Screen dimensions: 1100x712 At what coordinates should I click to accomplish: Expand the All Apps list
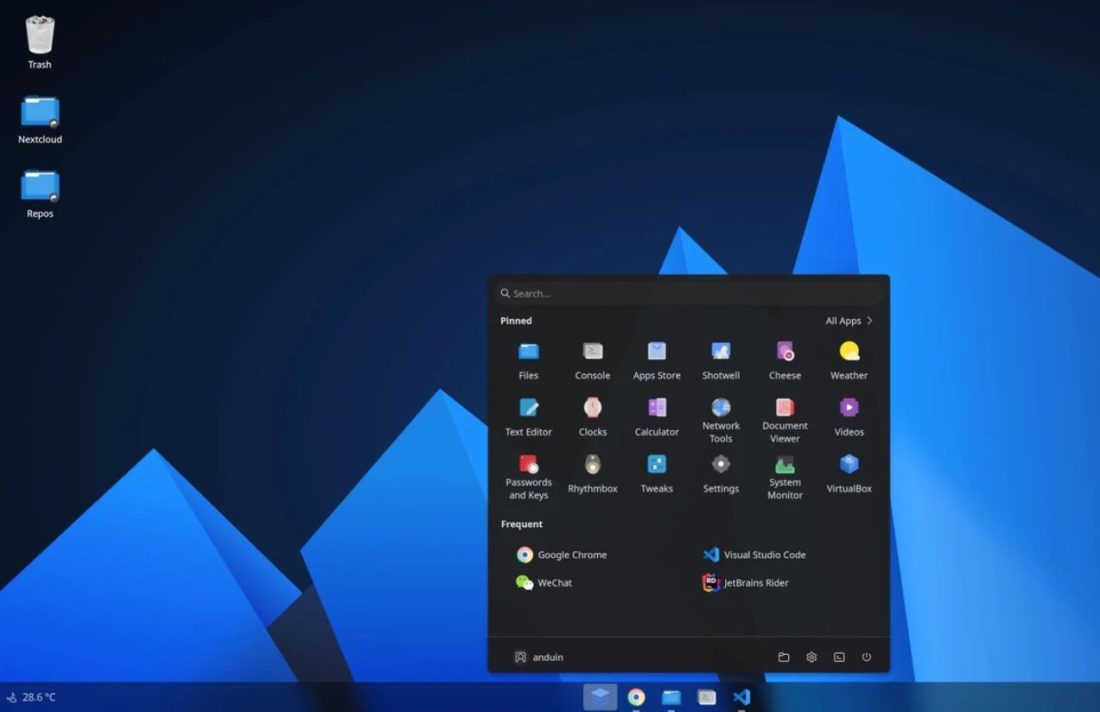click(x=847, y=320)
